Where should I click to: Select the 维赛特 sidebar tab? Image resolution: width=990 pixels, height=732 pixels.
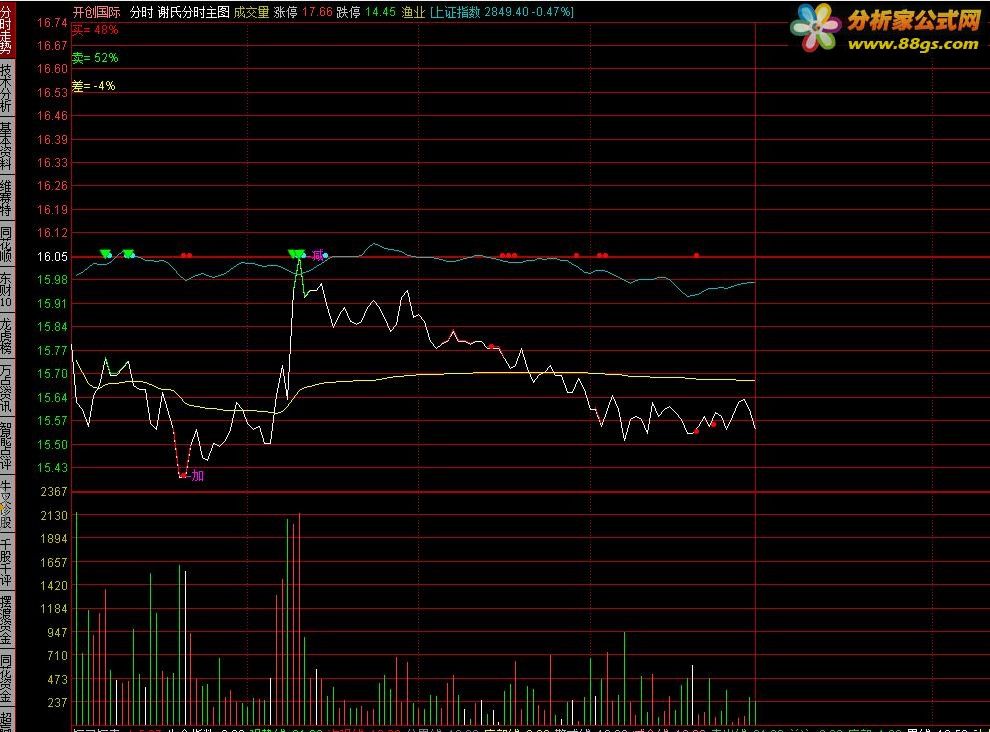(6, 198)
